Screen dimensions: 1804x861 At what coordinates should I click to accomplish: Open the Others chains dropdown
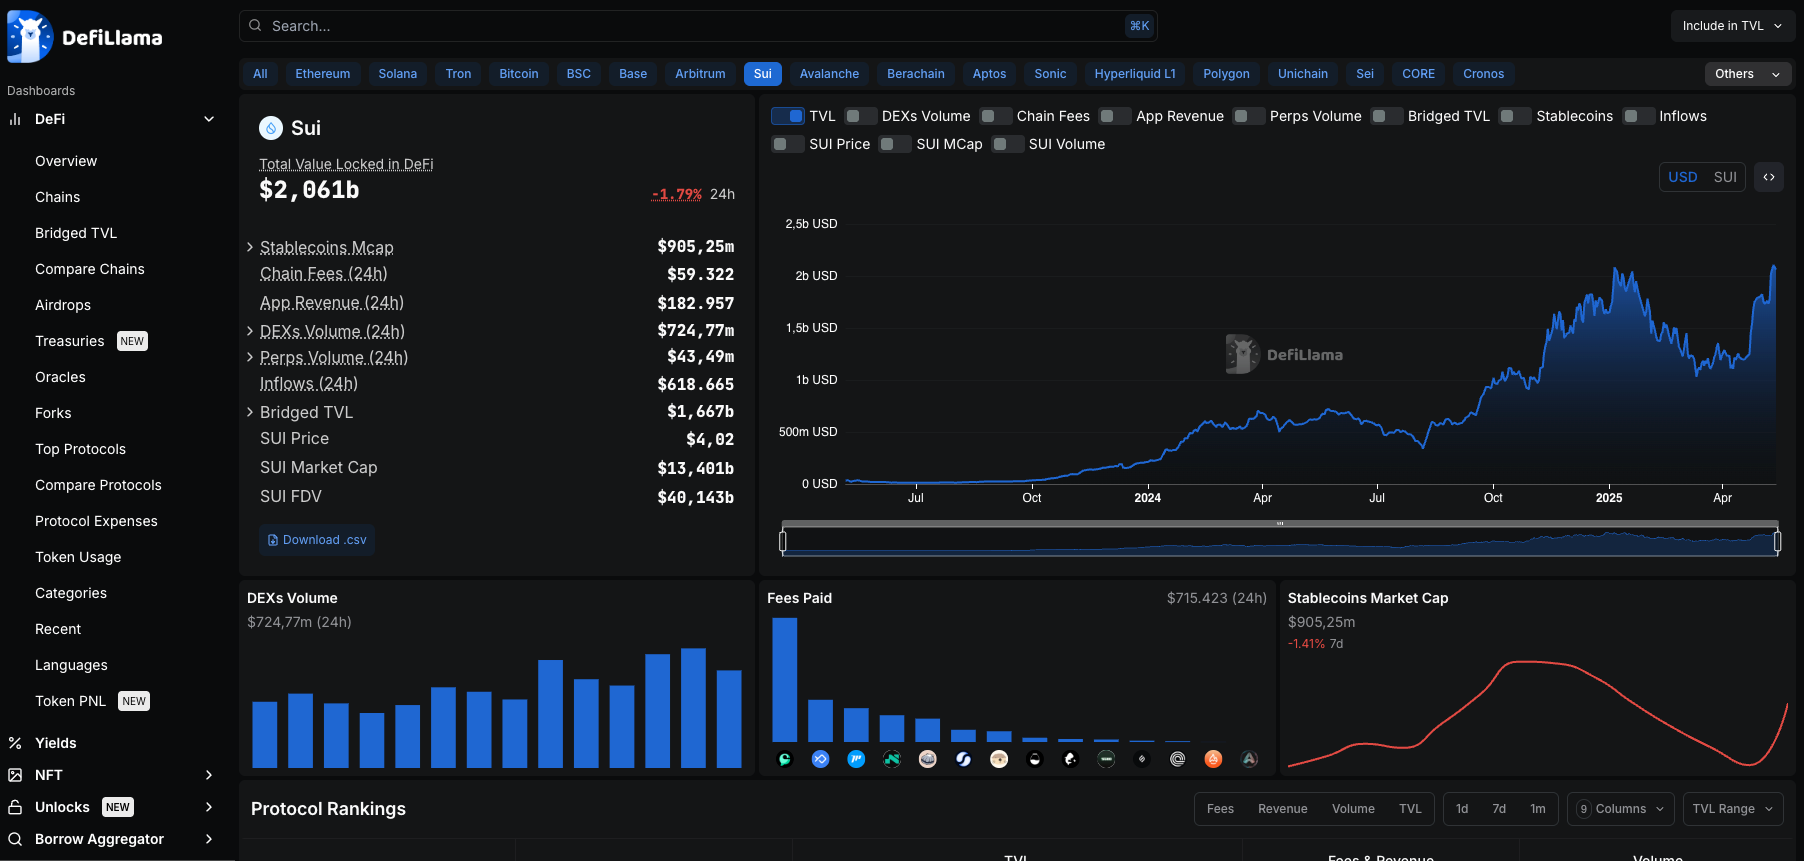click(1747, 74)
